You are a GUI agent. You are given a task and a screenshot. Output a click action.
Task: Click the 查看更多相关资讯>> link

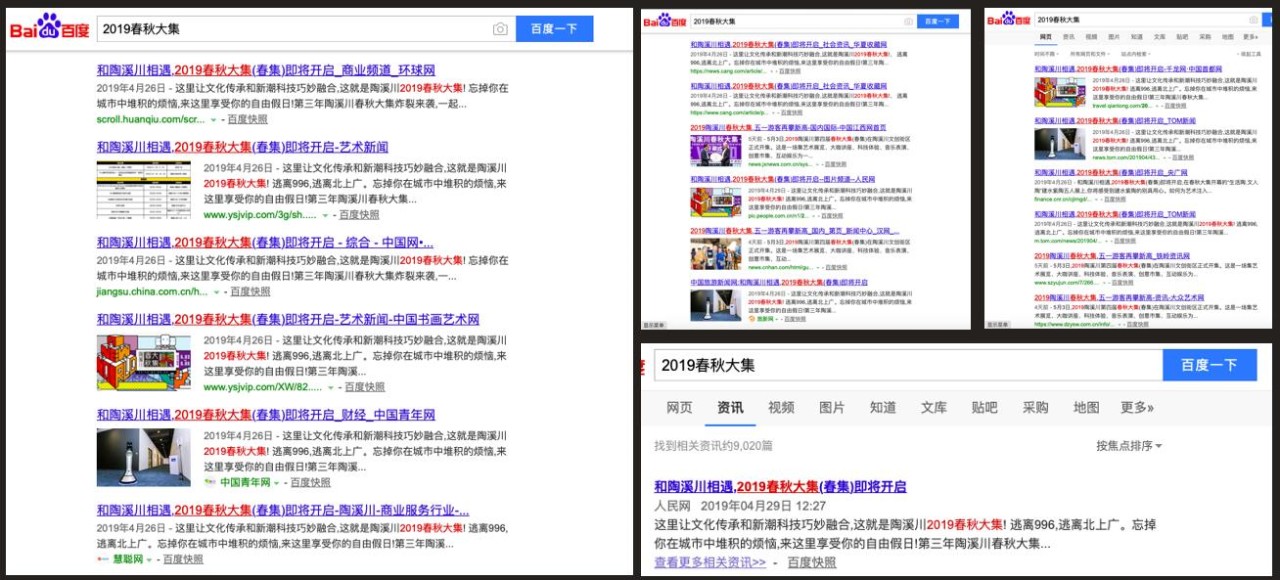(x=710, y=563)
